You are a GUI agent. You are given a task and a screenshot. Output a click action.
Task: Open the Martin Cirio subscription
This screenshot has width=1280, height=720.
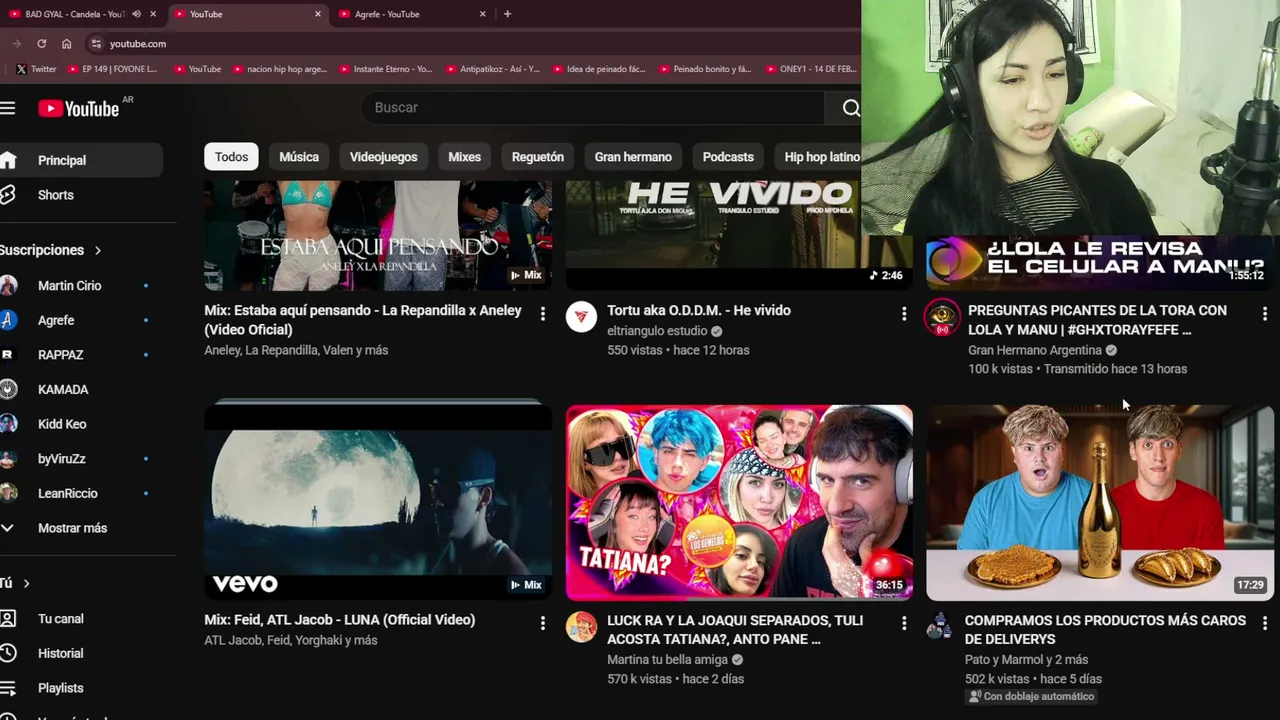click(81, 286)
